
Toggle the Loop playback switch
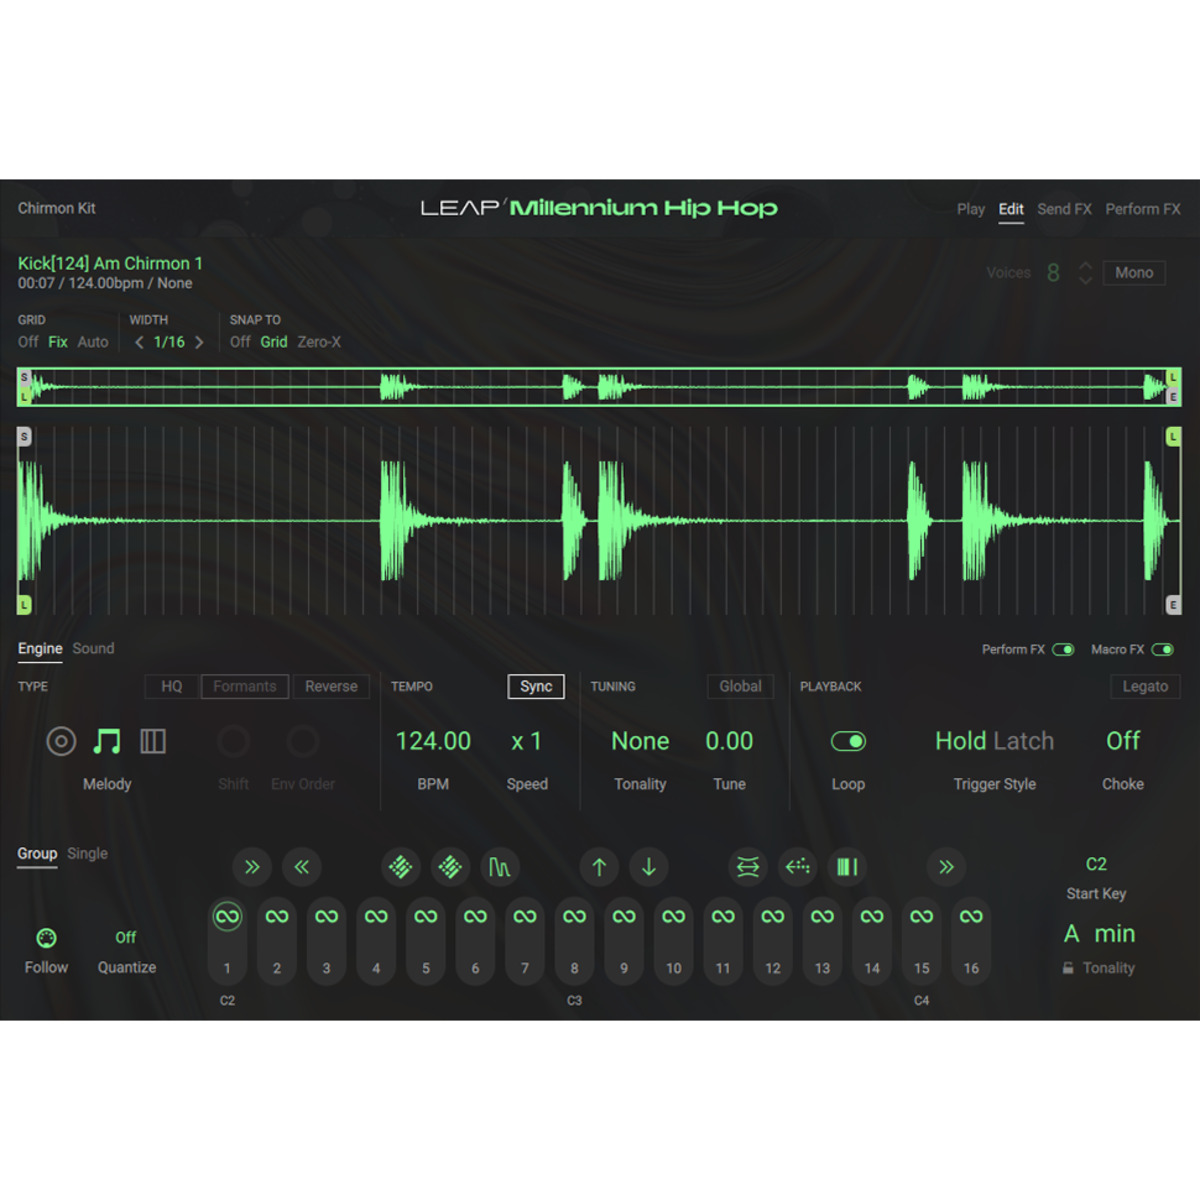(x=848, y=741)
